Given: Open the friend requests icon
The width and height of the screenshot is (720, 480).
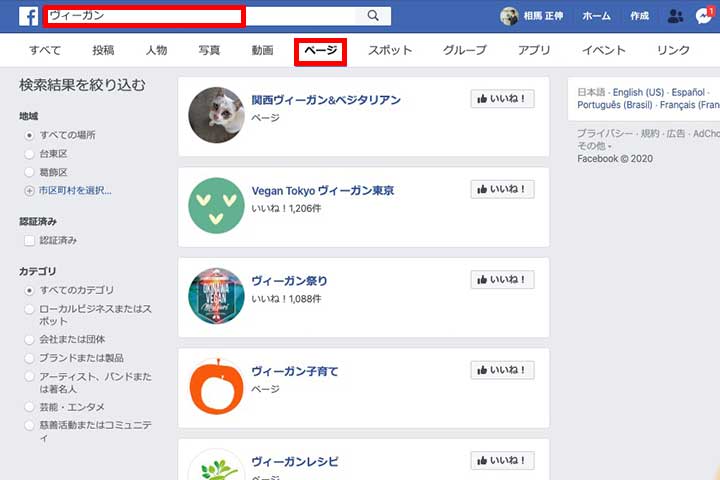Looking at the screenshot, I should pyautogui.click(x=675, y=16).
